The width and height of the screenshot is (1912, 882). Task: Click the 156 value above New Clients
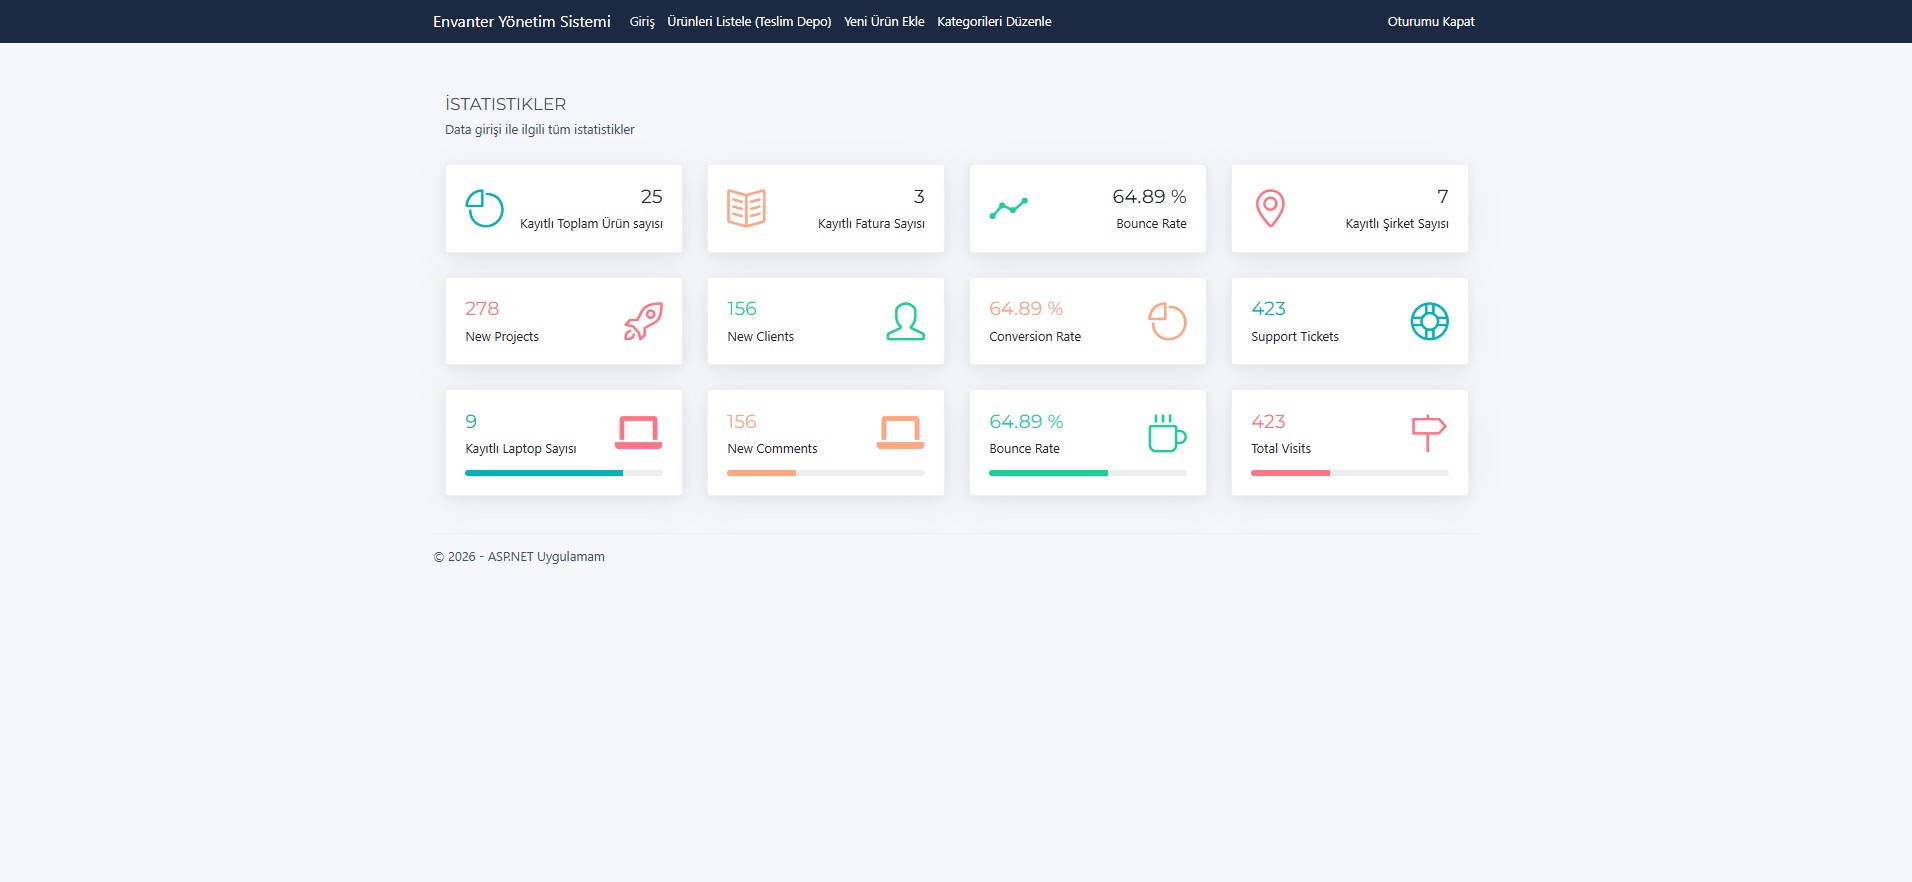click(x=742, y=309)
